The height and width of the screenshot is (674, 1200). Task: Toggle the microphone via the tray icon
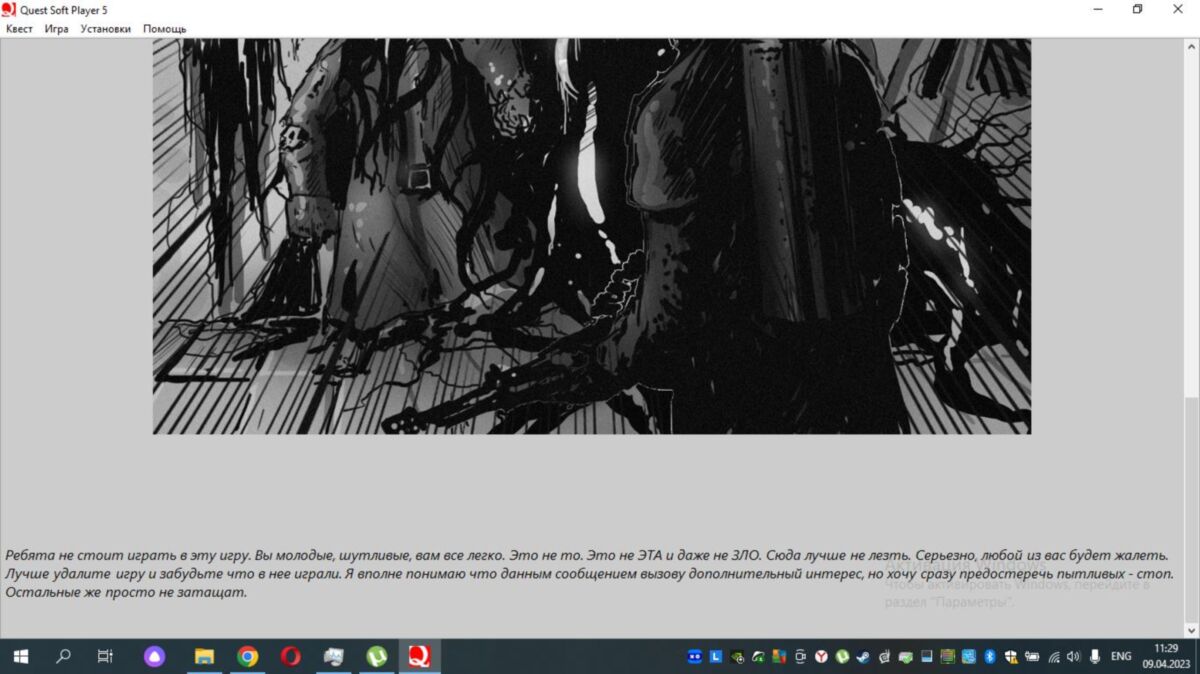(1093, 657)
